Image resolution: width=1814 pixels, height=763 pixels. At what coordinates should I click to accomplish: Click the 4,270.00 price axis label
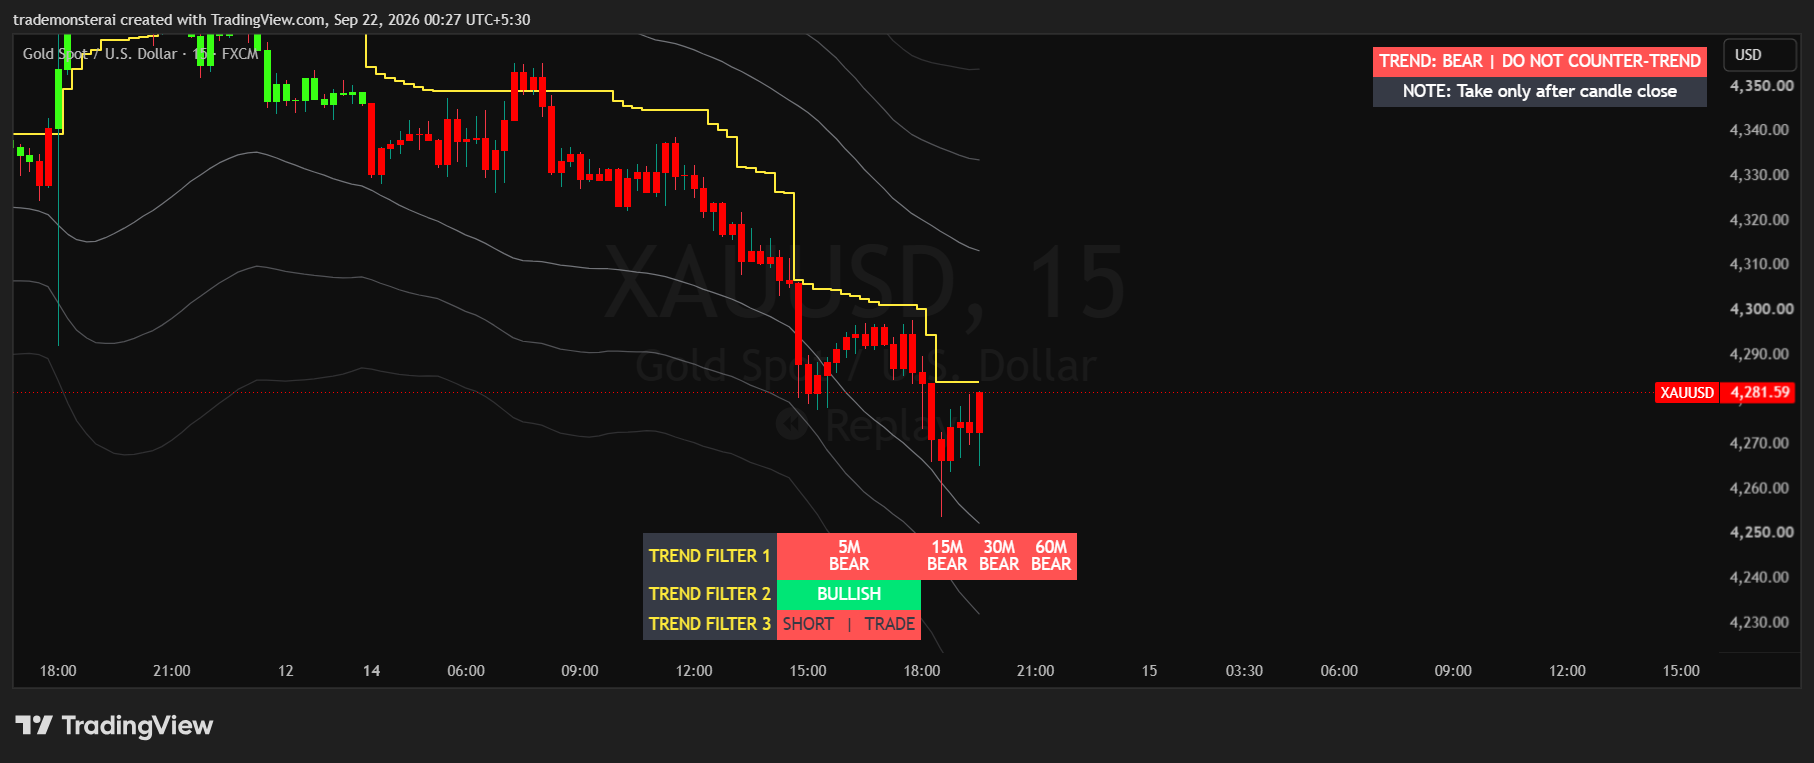click(x=1760, y=443)
